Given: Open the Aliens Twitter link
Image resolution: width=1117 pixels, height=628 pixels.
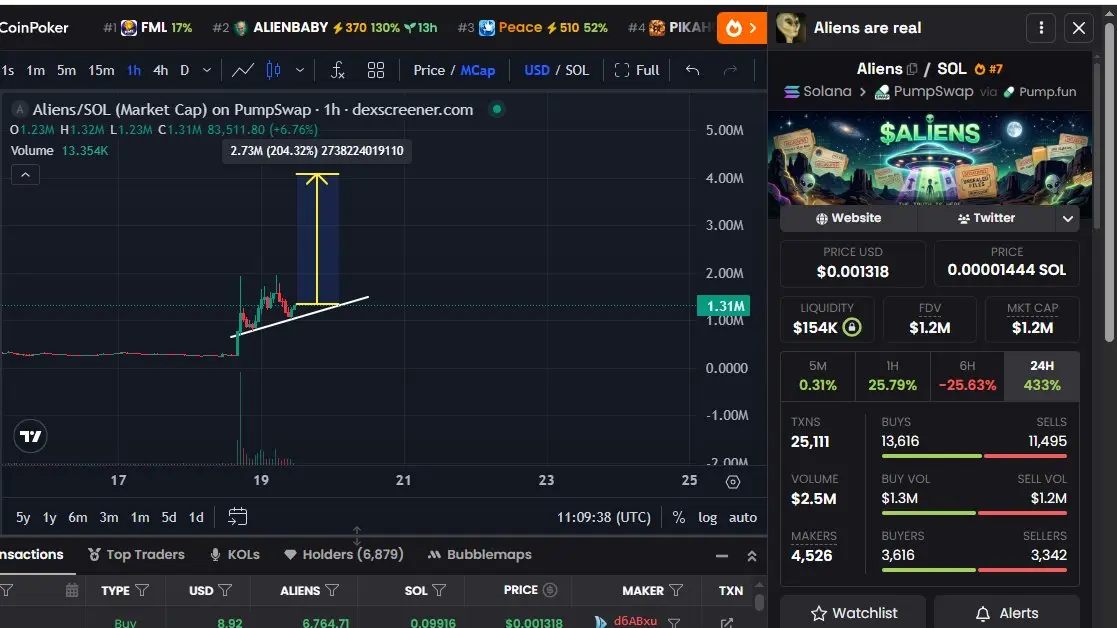Looking at the screenshot, I should 986,218.
